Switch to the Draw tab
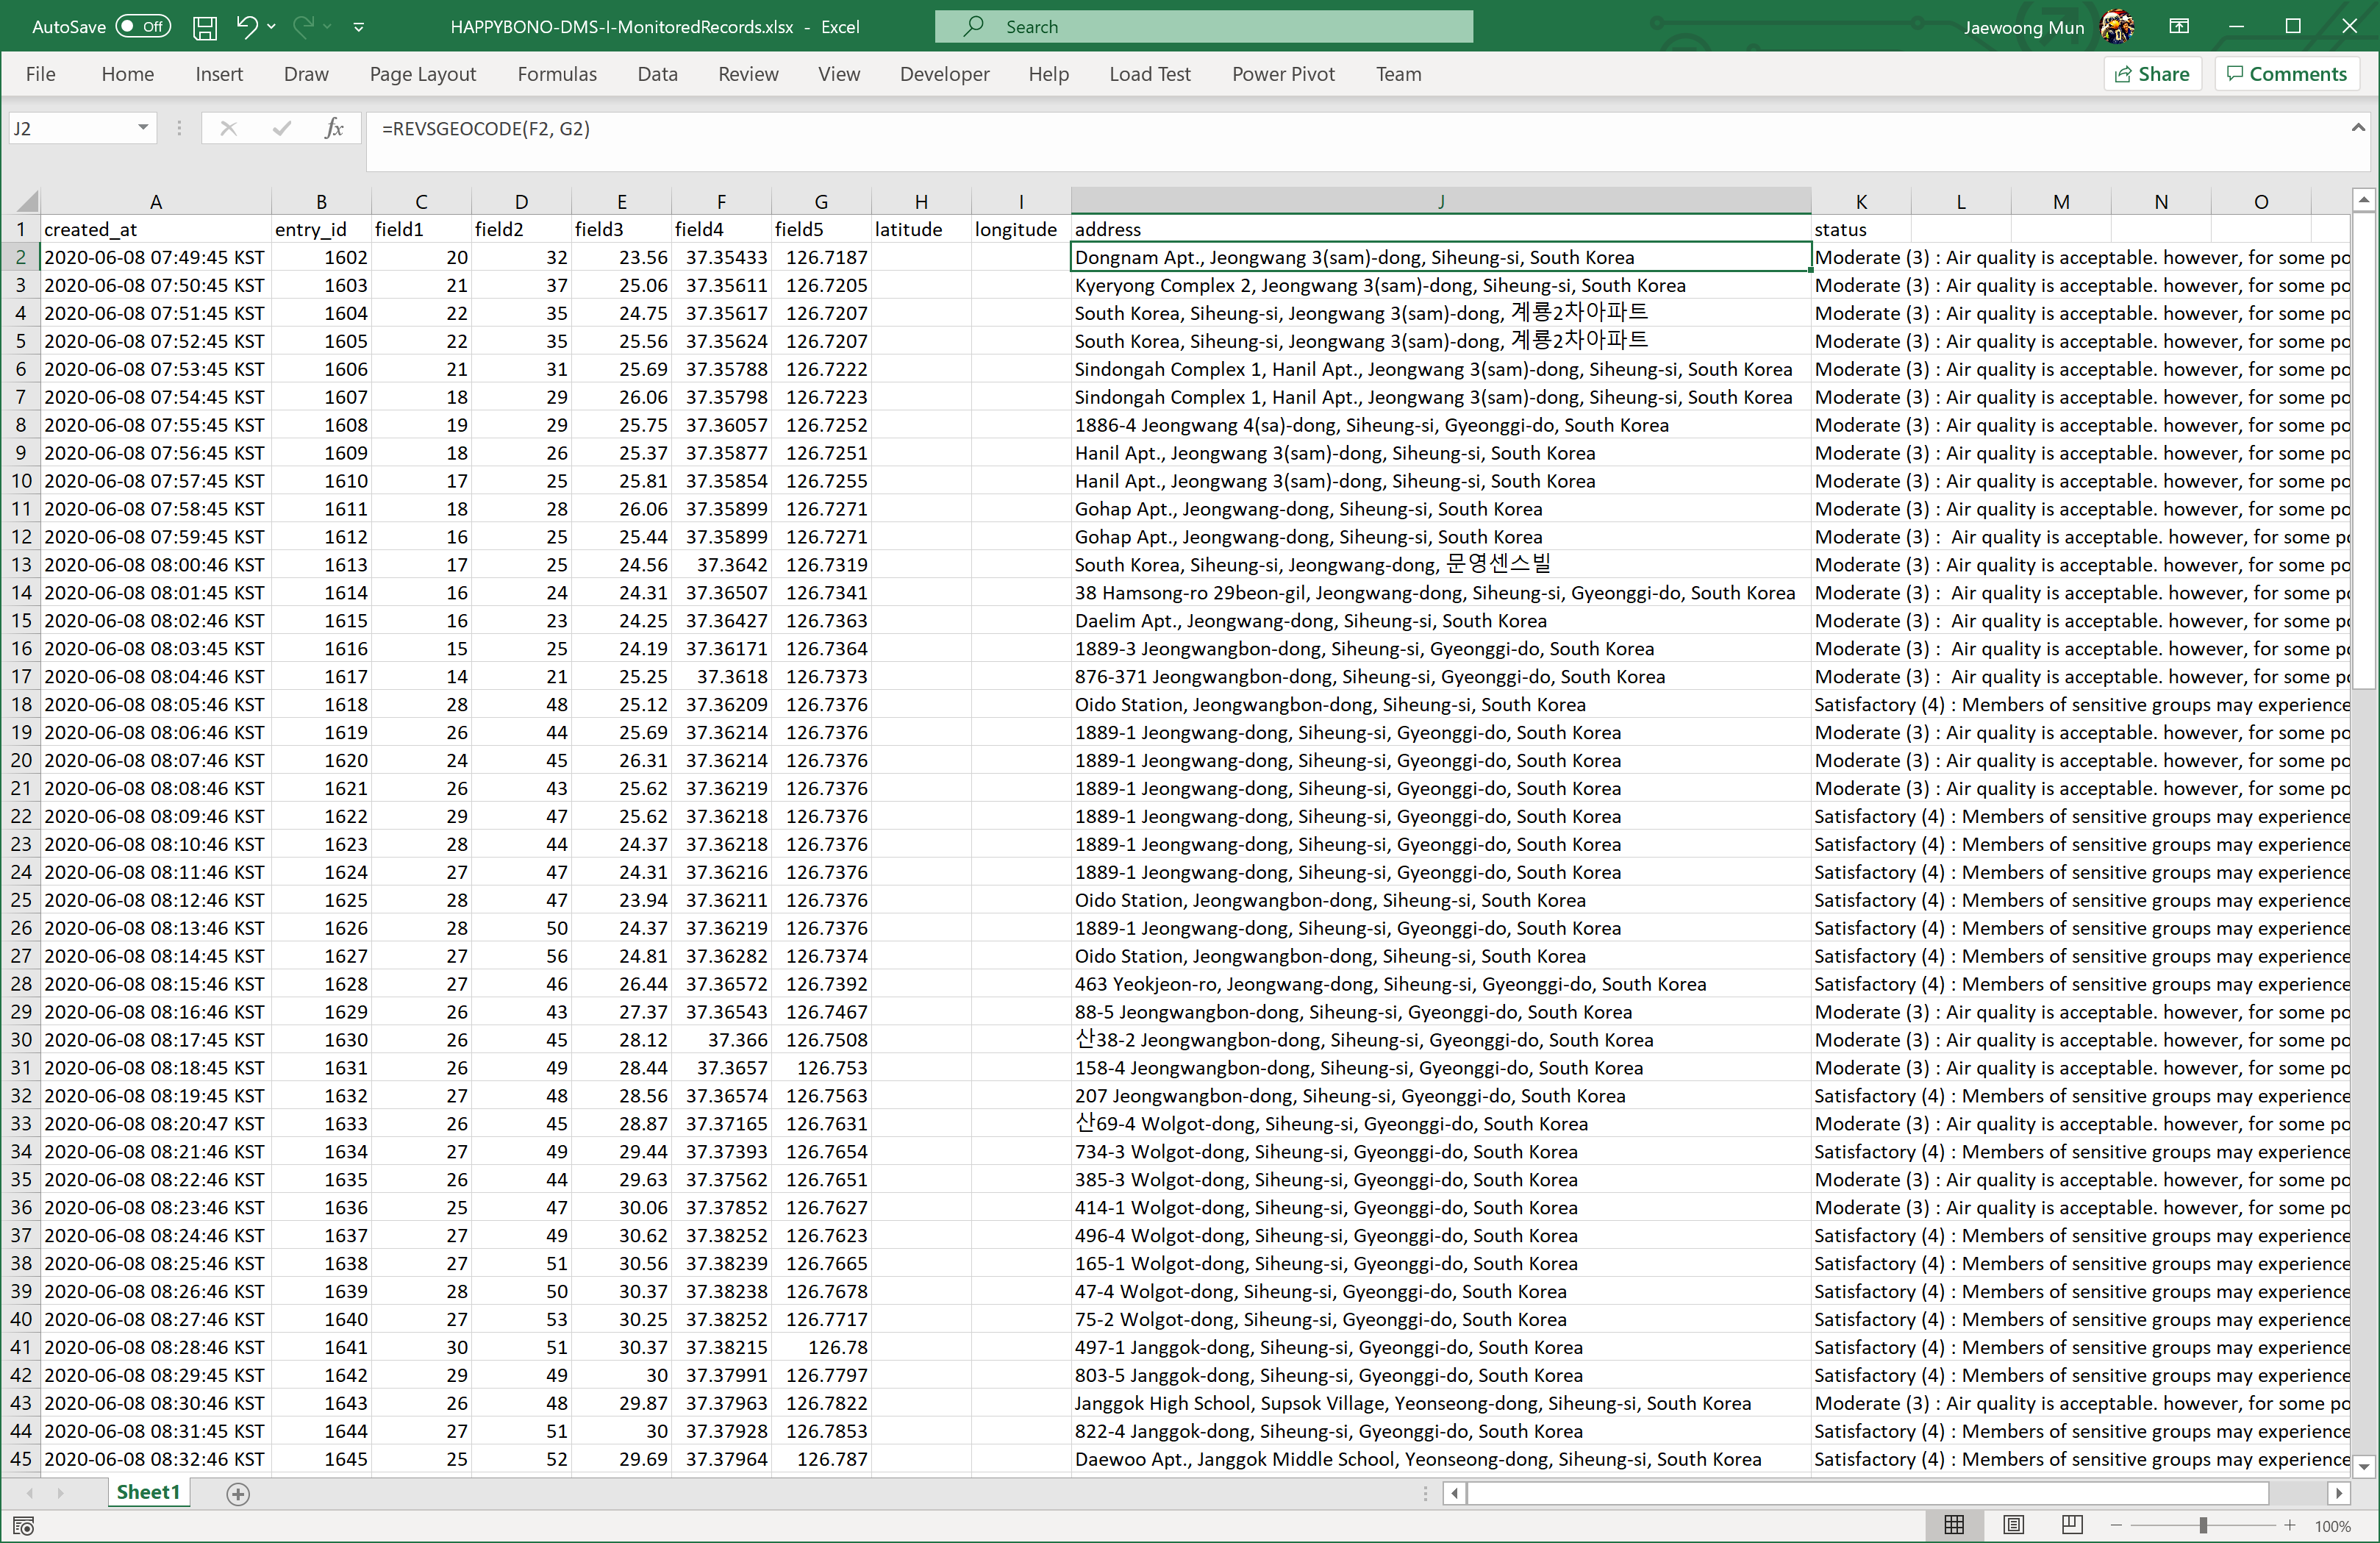Screen dimensions: 2380x1543 [x=306, y=74]
